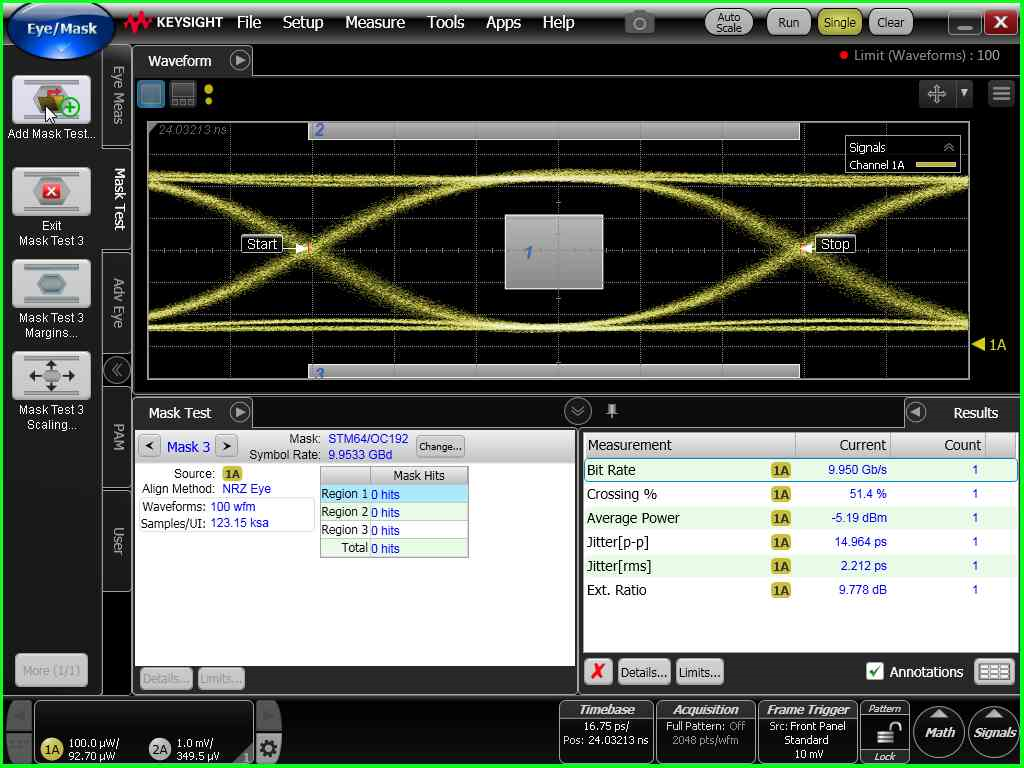This screenshot has height=768, width=1024.
Task: Click the Exit Mask Test 3 icon
Action: tap(51, 191)
